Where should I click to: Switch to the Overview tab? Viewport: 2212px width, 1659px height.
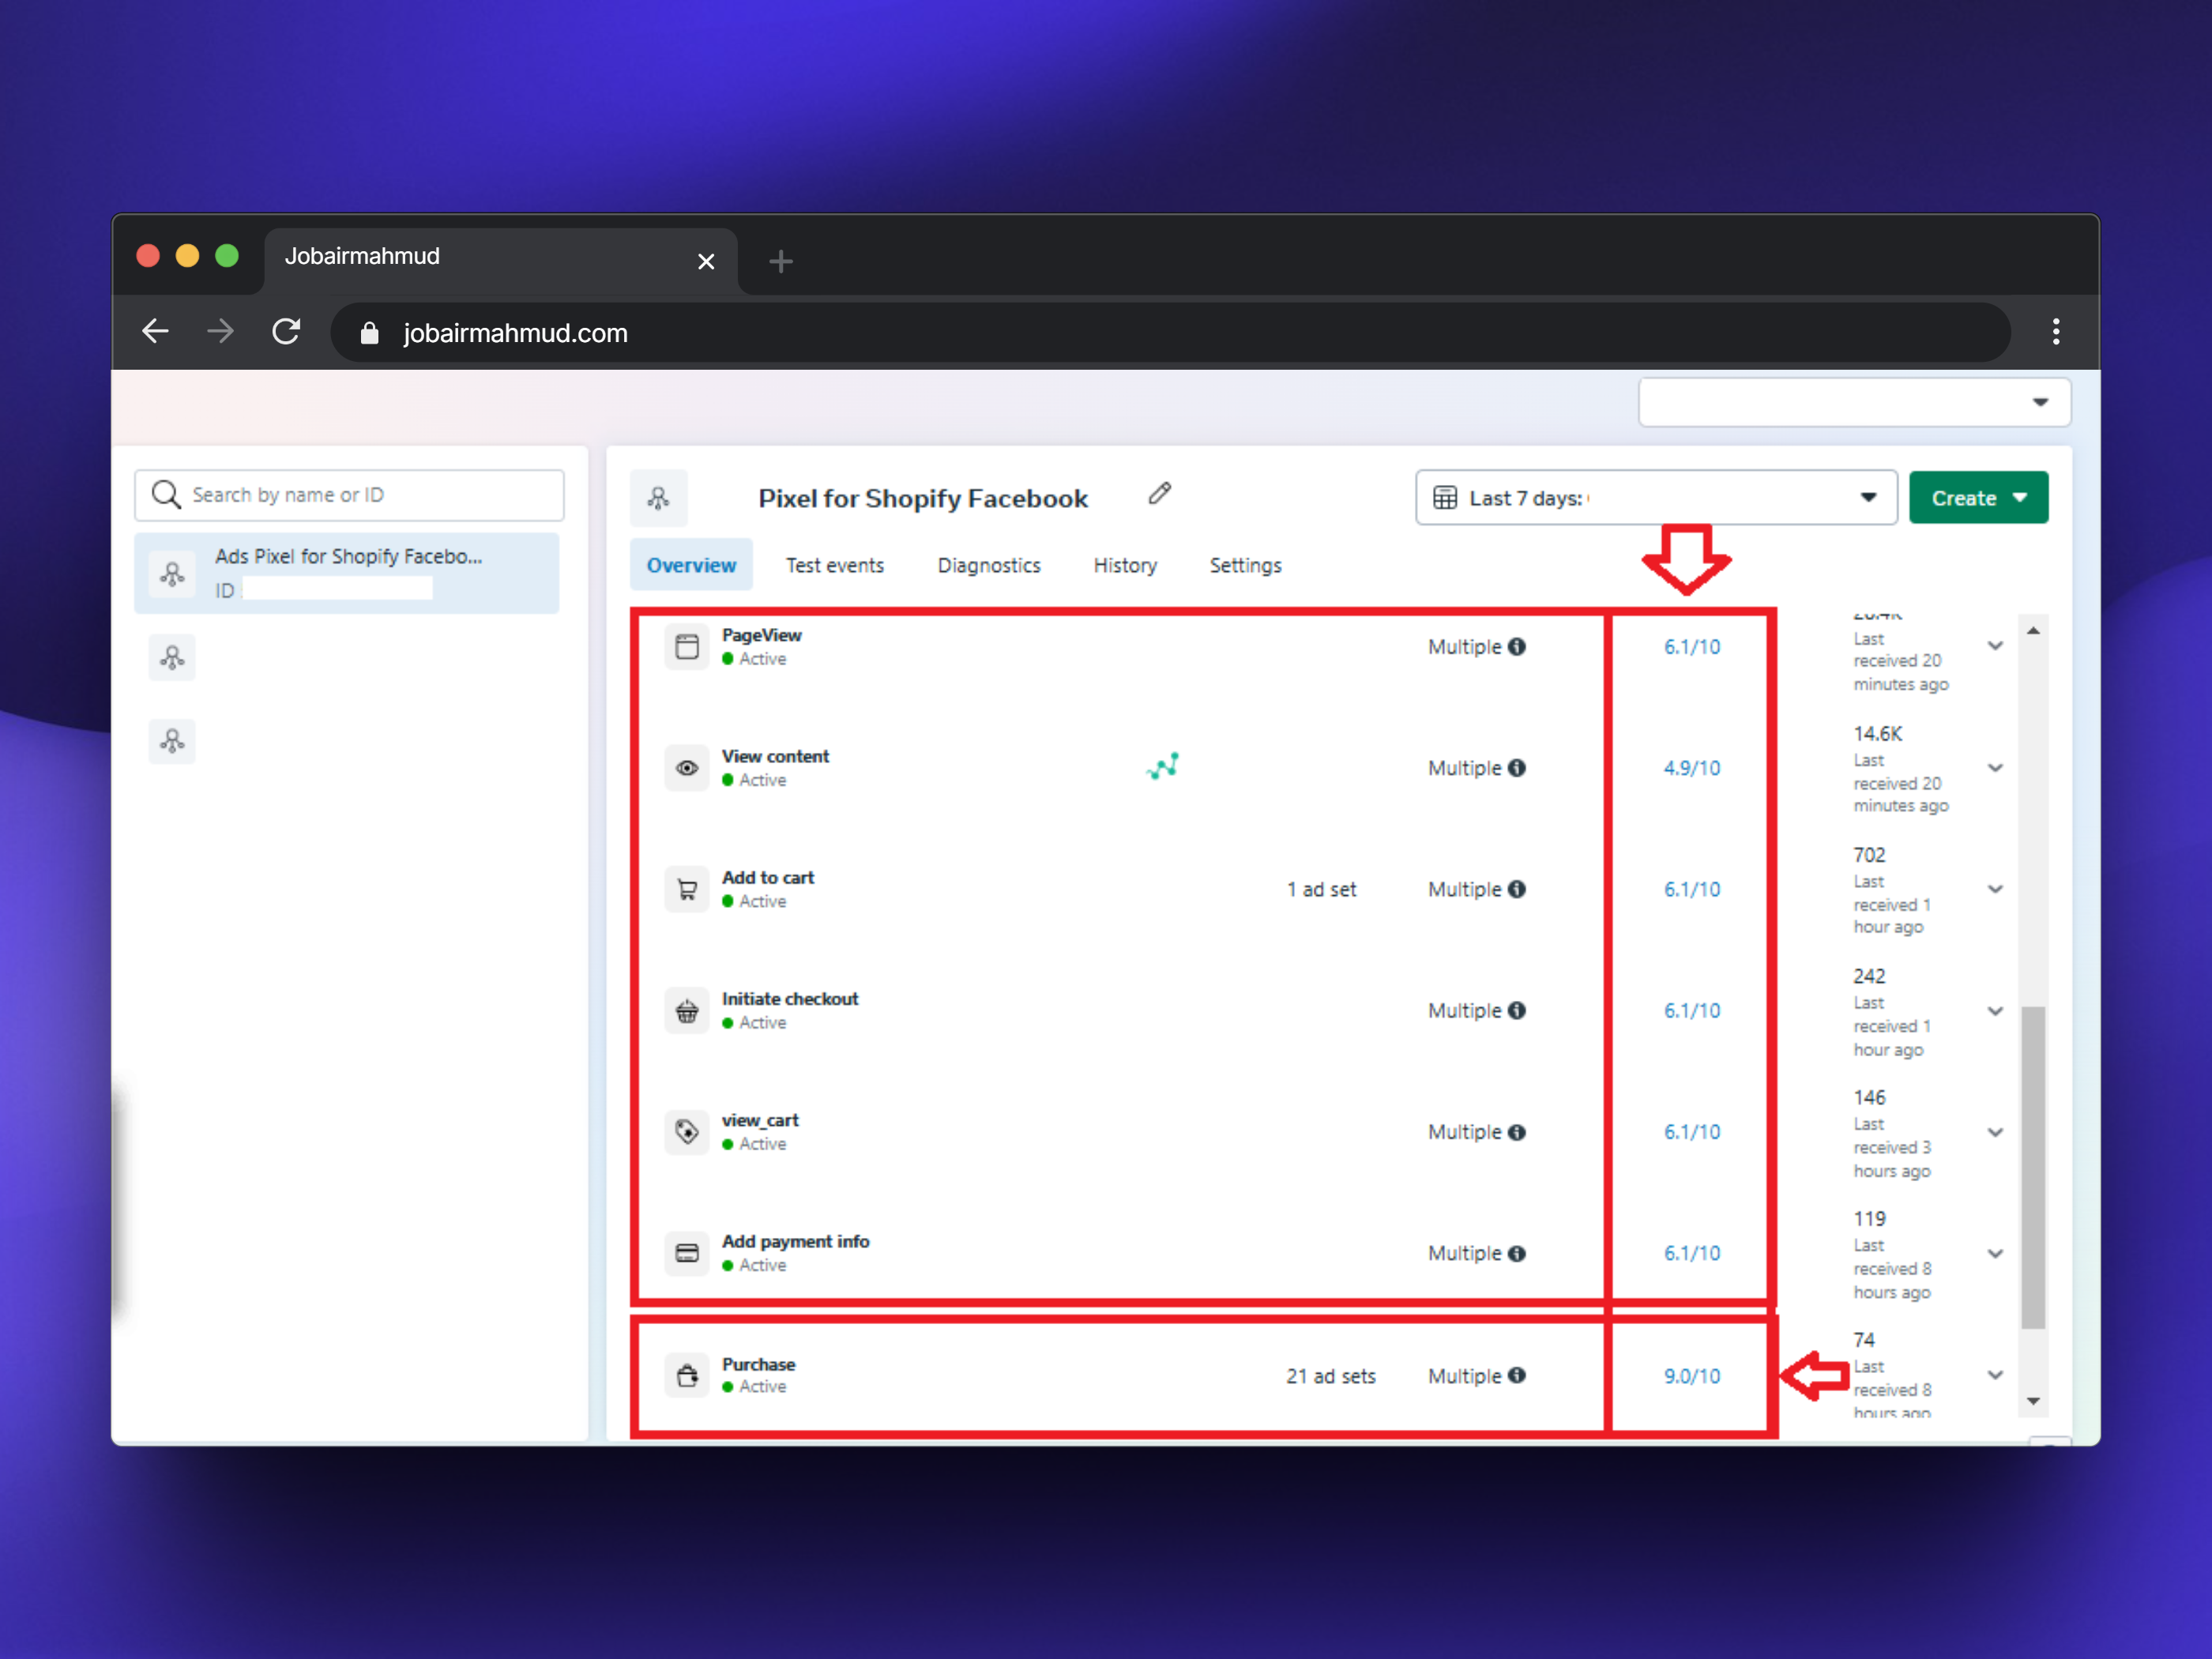(691, 566)
